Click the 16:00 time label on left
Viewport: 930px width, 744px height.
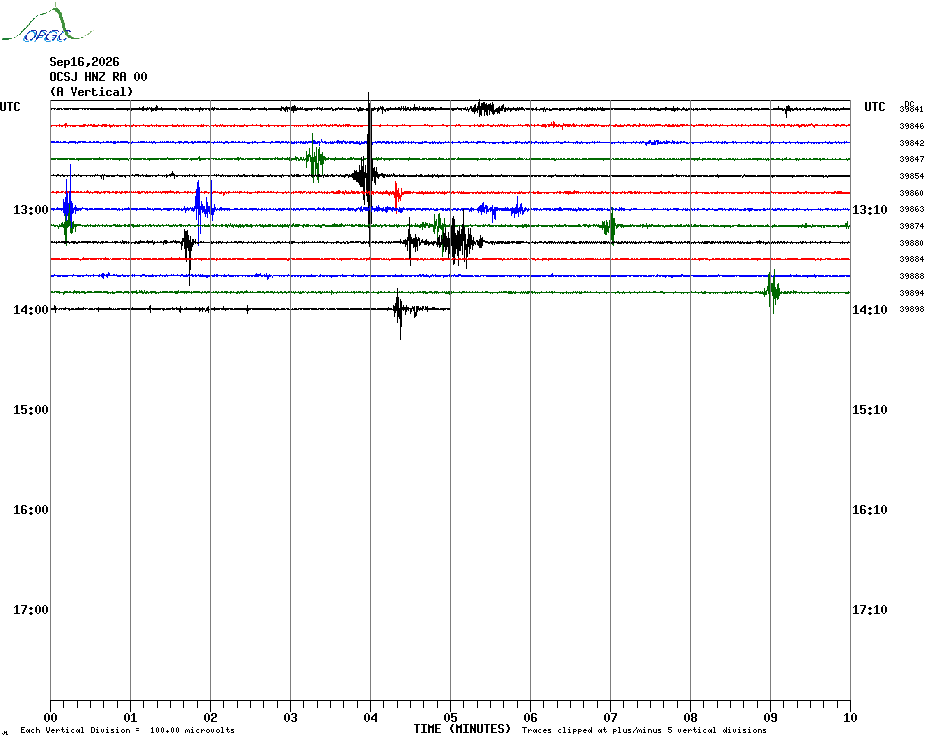pos(31,510)
